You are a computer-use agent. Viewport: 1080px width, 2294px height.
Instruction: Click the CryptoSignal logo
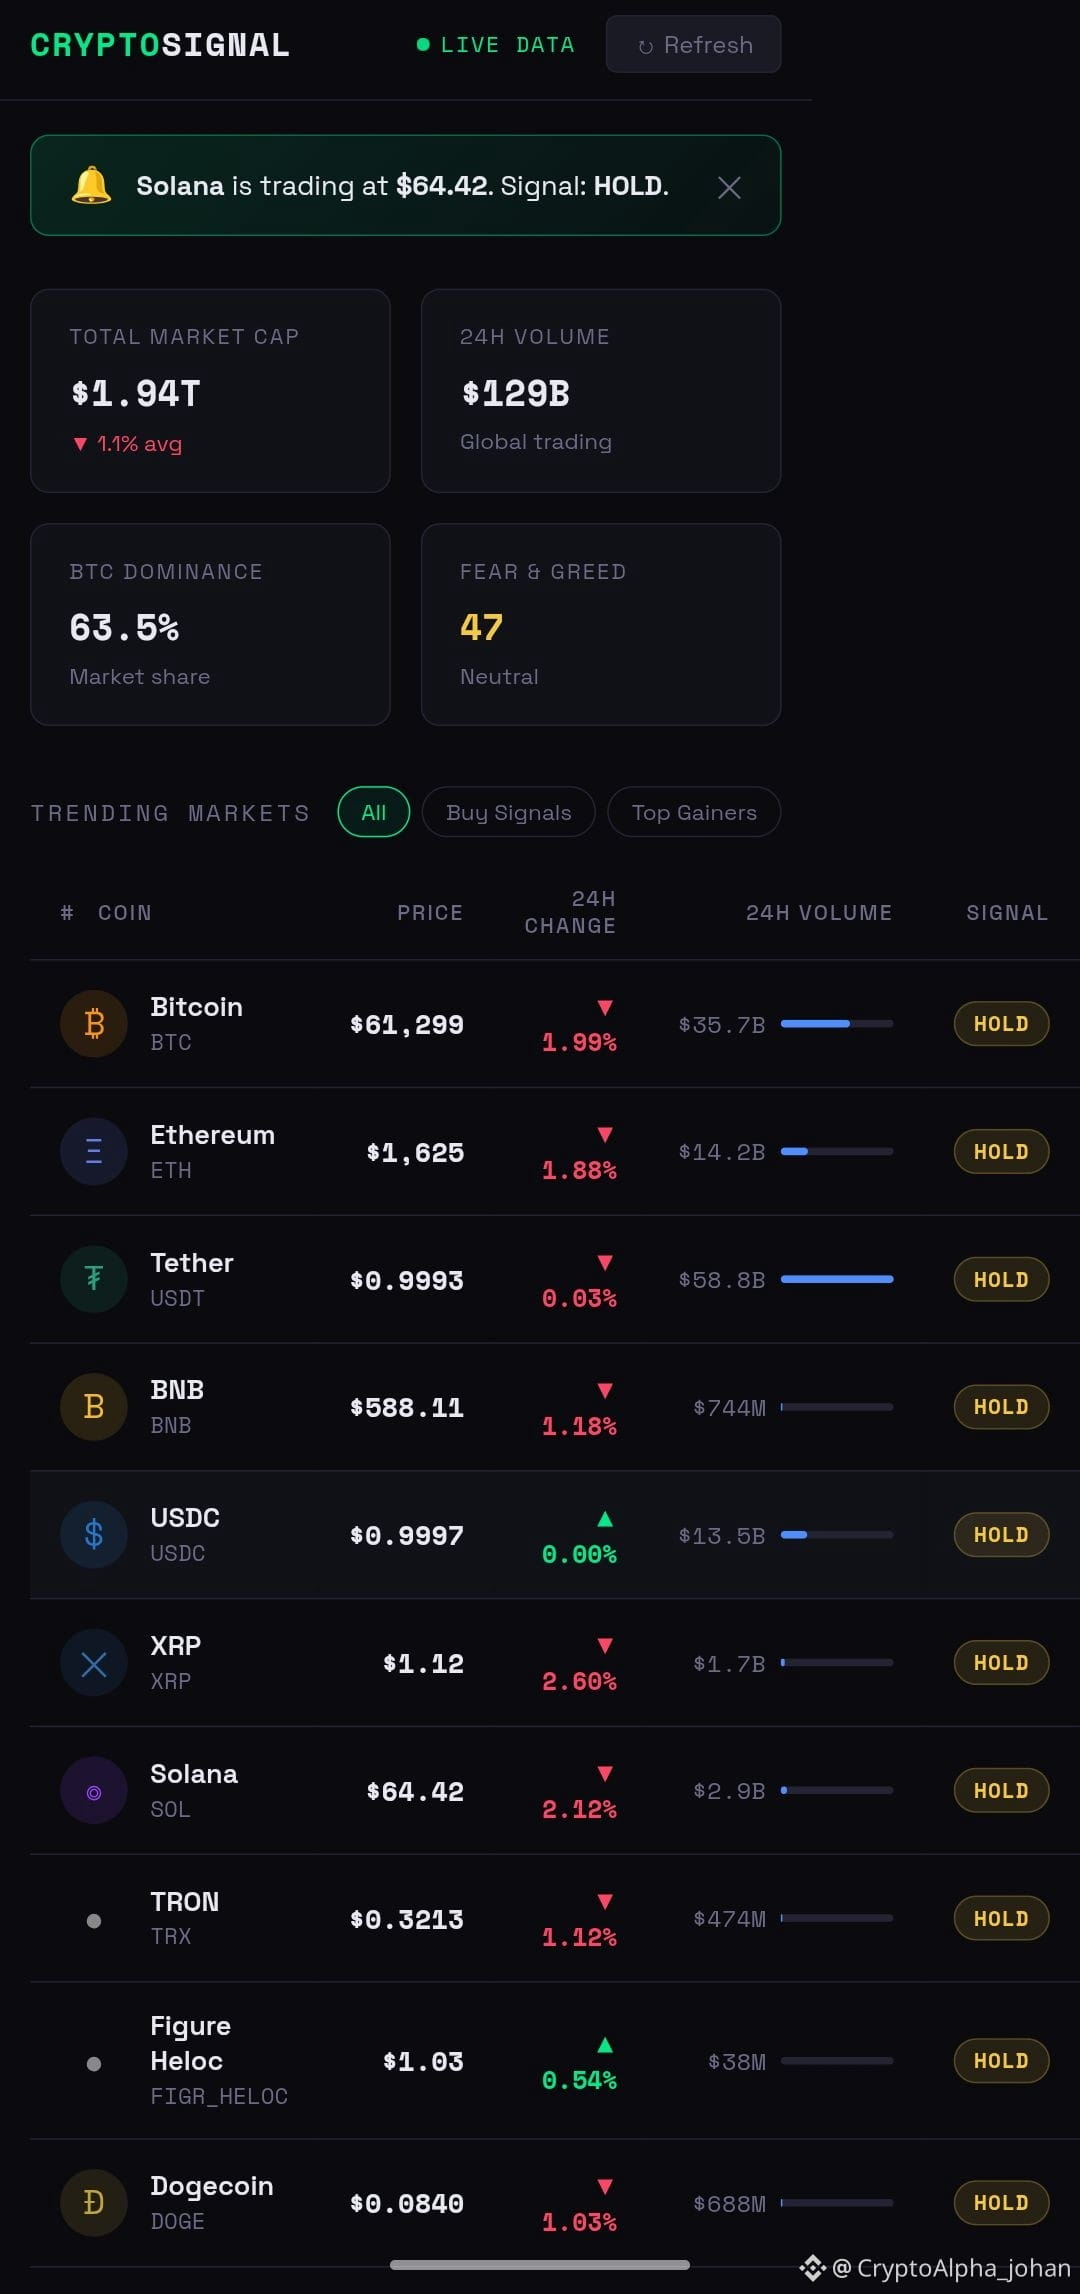tap(160, 45)
